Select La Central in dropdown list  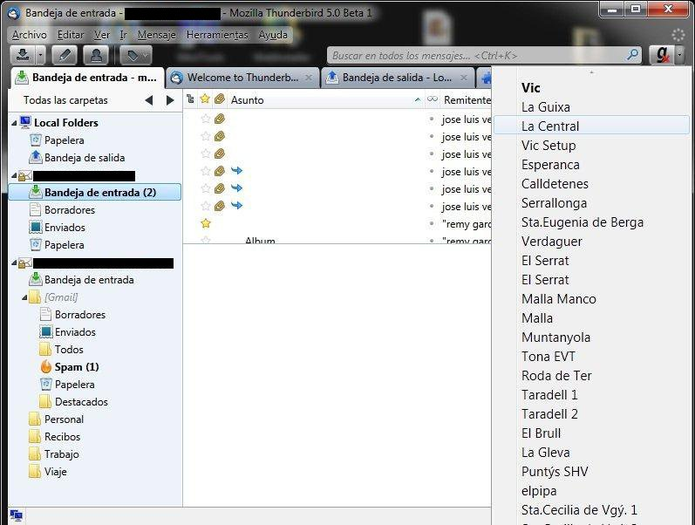(591, 126)
